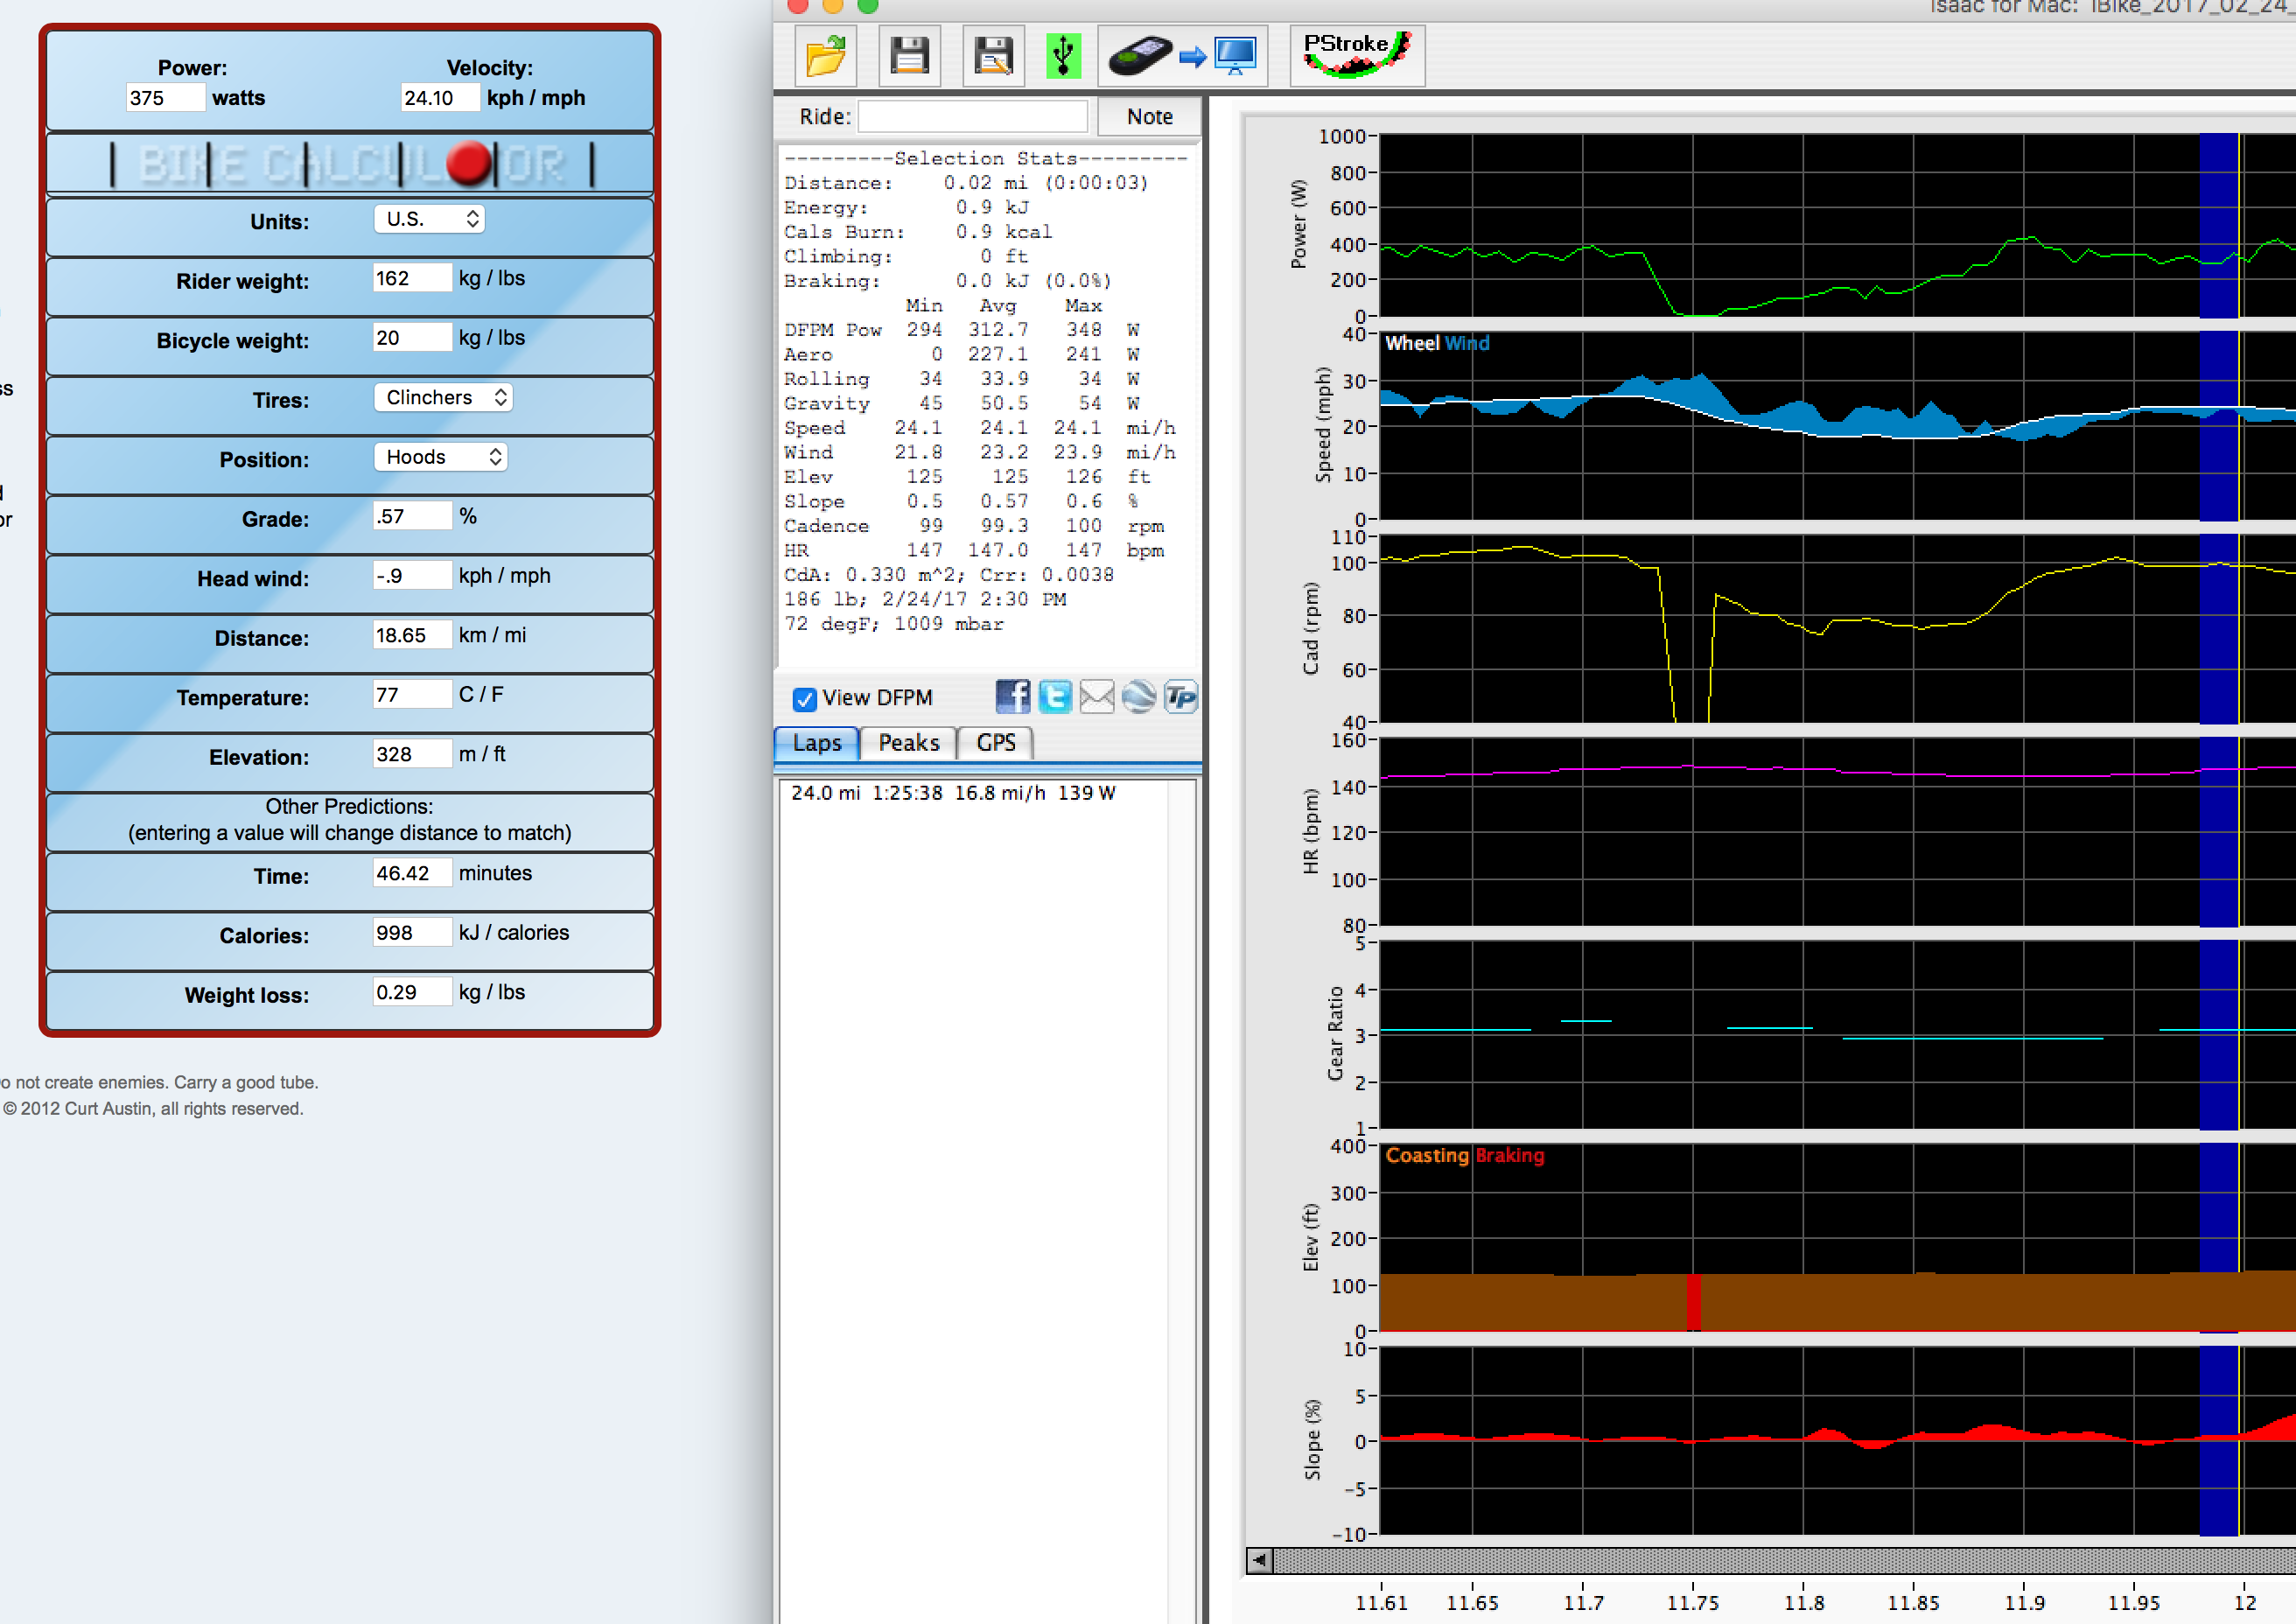Click the Velocity input field showing 24.10

[441, 98]
